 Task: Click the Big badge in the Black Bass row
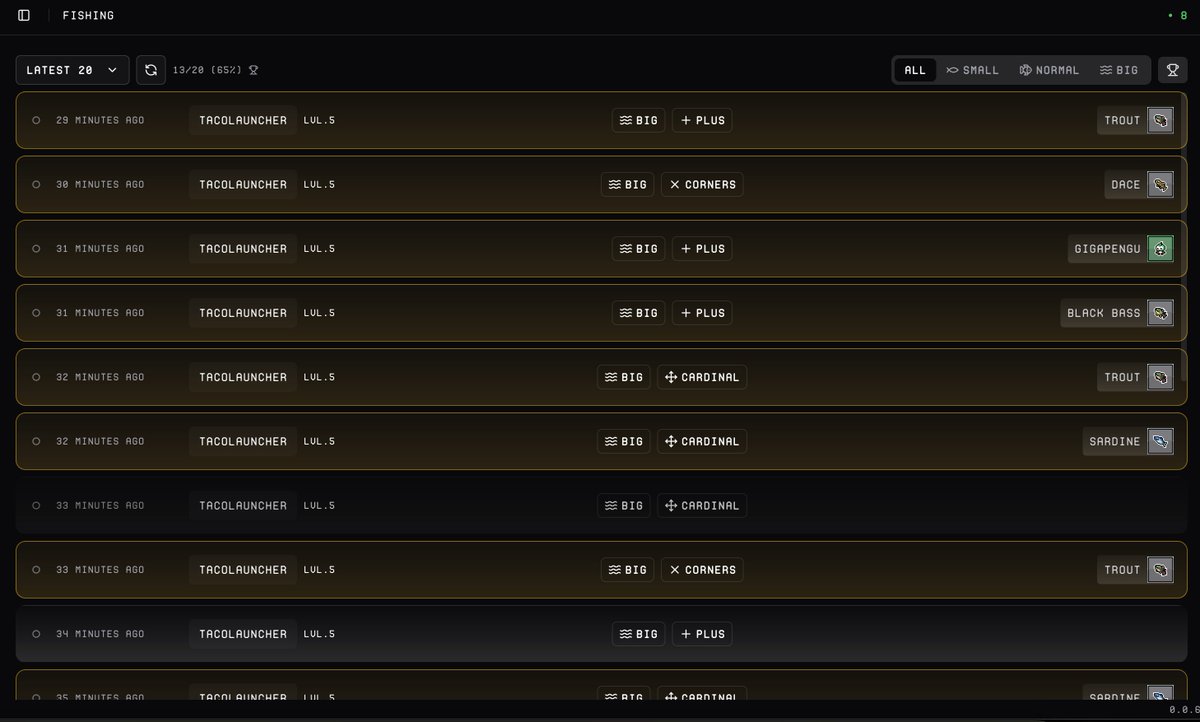coord(638,313)
